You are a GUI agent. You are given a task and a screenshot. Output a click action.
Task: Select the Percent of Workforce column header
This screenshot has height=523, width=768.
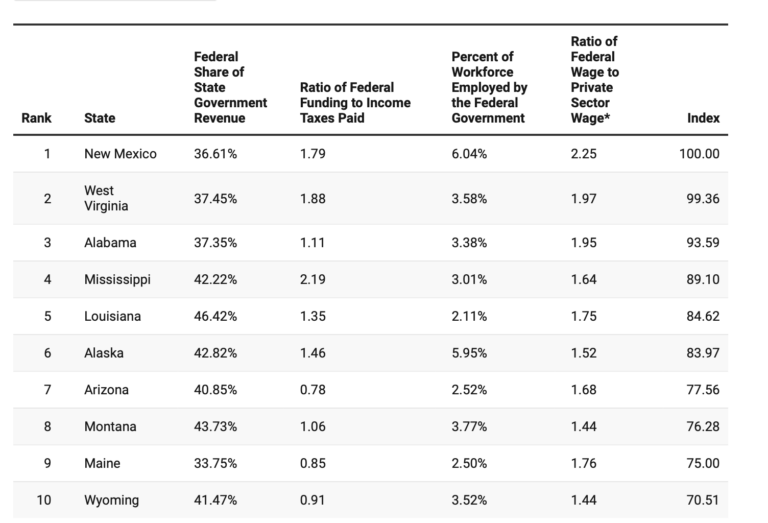pos(488,87)
